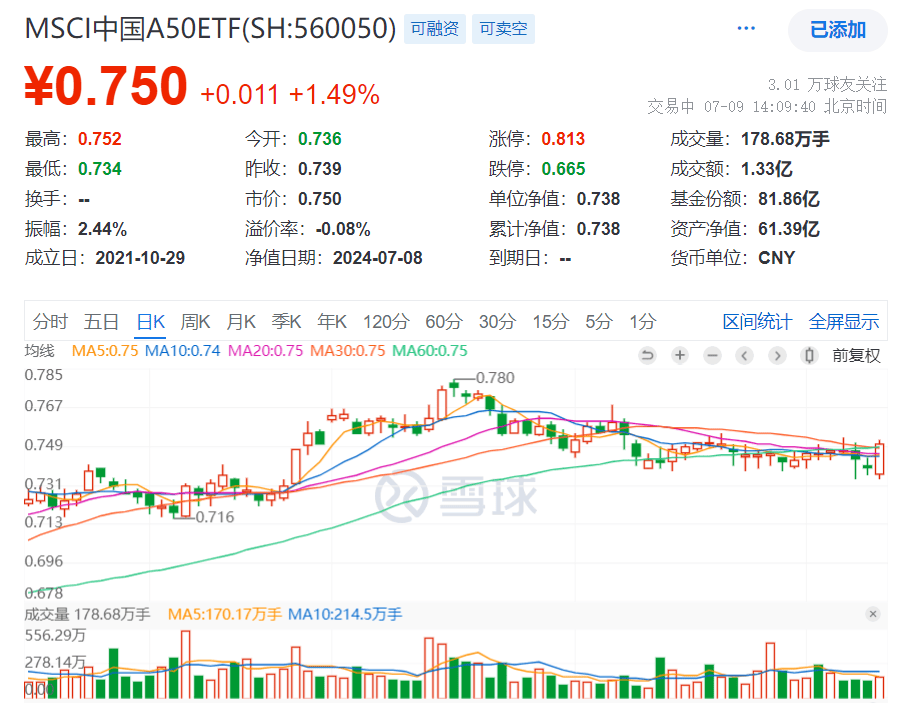
Task: Click the 货币单位 CNY value
Action: pos(777,258)
